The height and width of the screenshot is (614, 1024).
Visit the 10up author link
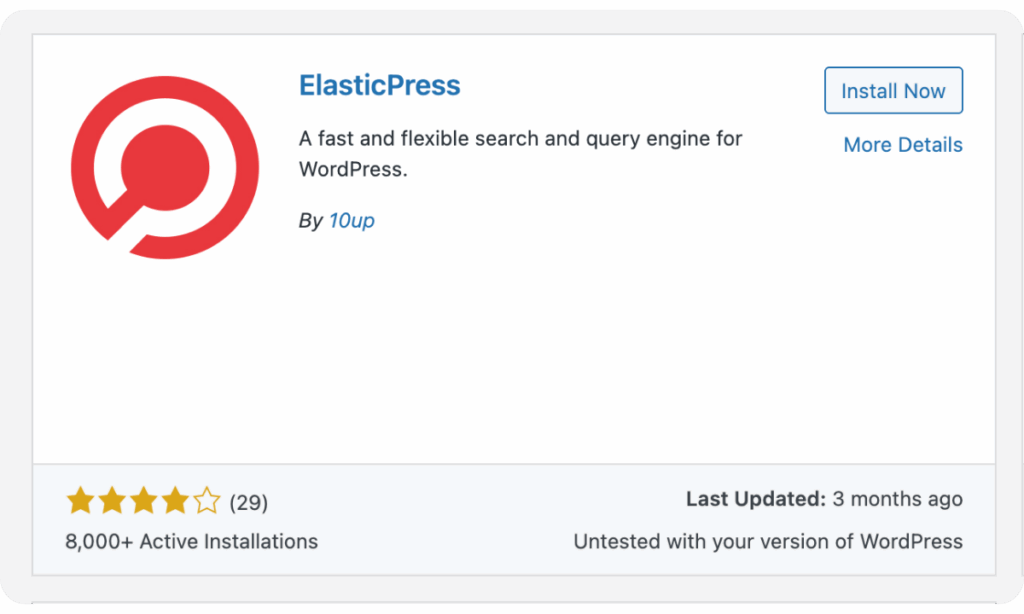[351, 220]
